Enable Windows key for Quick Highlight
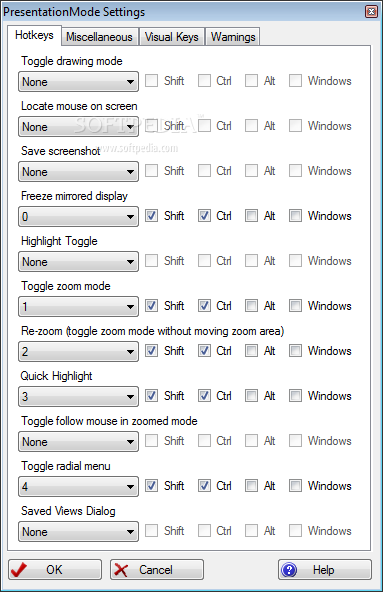 tap(295, 396)
